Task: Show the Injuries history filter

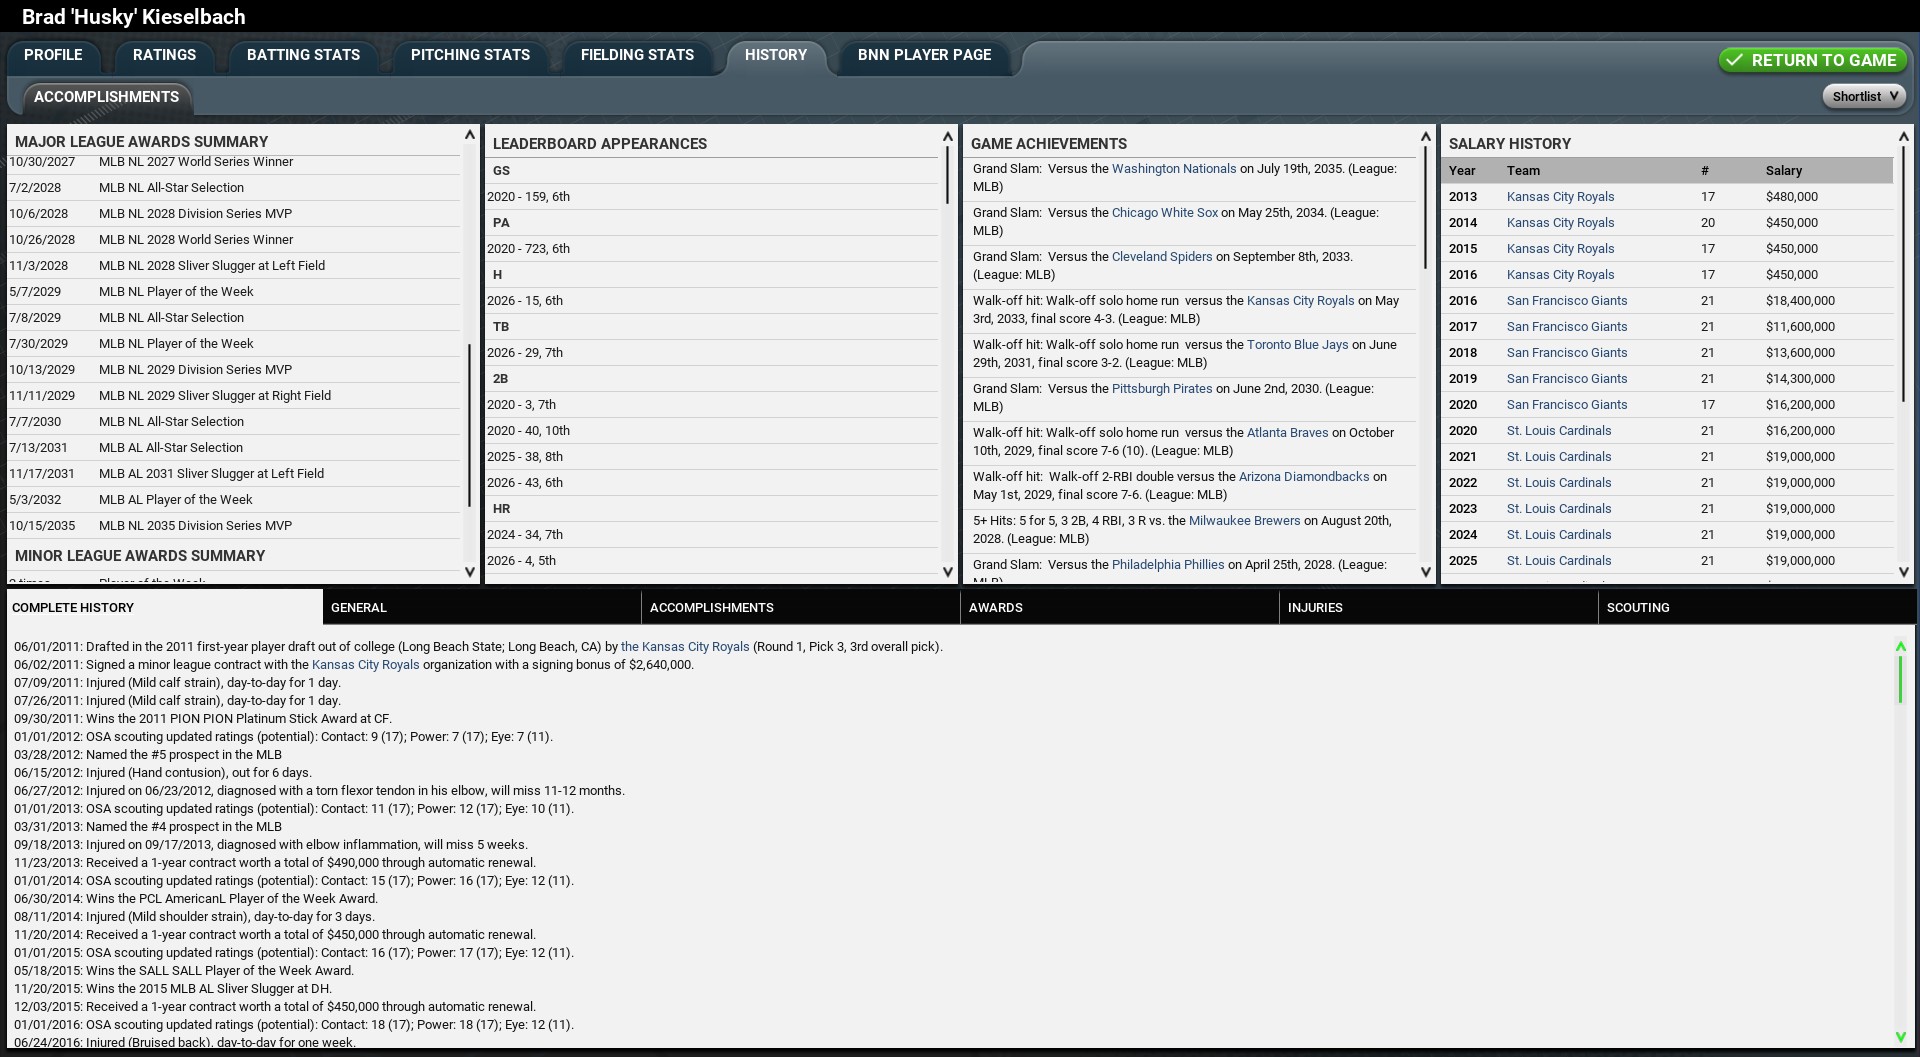Action: coord(1314,608)
